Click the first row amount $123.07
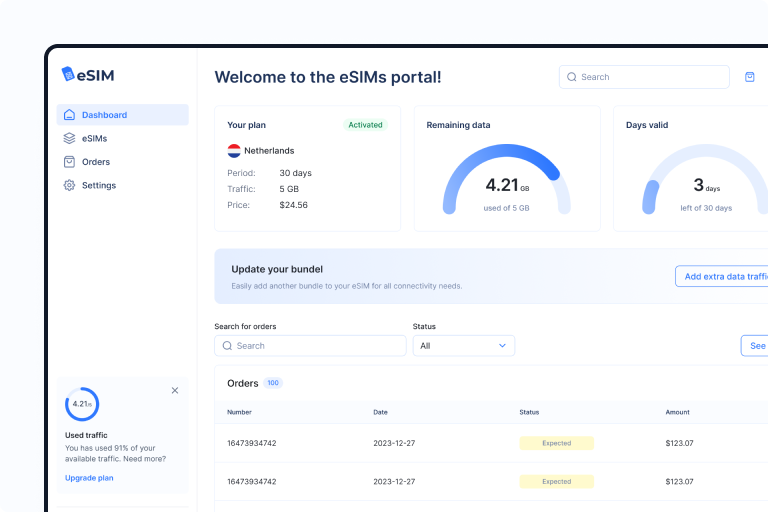Screen dimensions: 768x512 tap(679, 443)
